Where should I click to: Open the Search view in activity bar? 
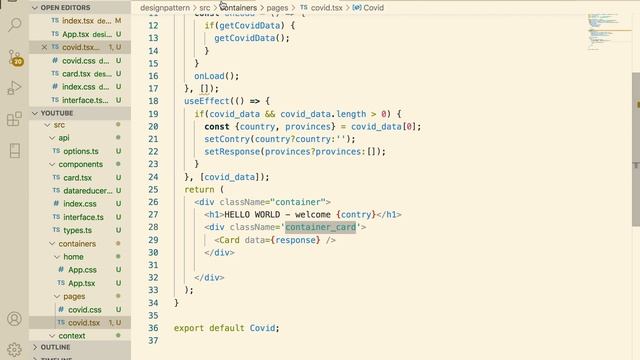(14, 24)
